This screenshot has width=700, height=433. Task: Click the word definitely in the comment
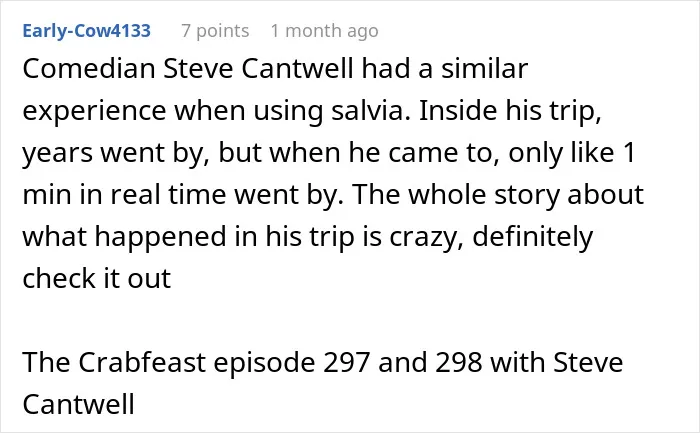(x=533, y=237)
